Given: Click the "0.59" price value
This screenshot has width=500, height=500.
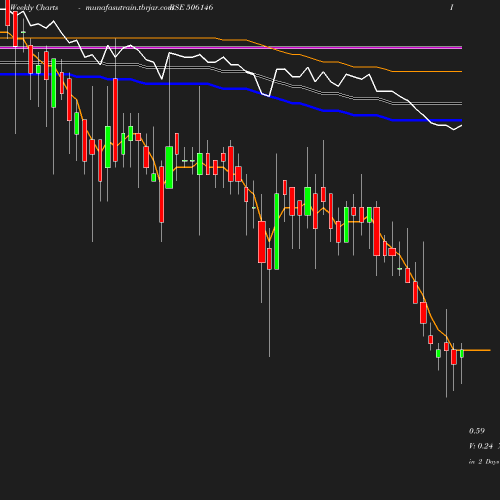Looking at the screenshot, I should 477,431.
